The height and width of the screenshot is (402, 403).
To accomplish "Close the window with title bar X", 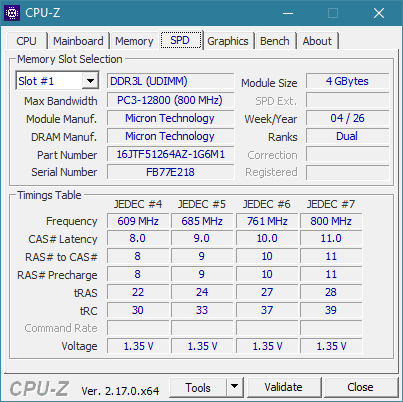I will tap(379, 13).
